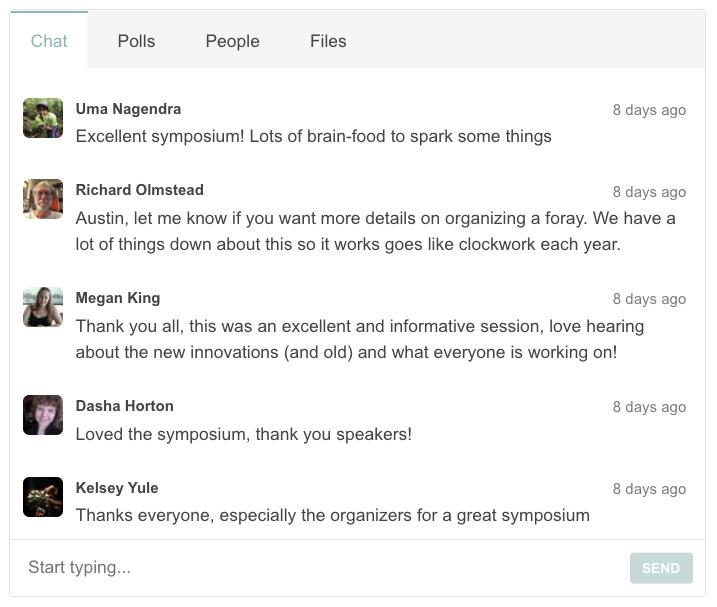The width and height of the screenshot is (717, 607).
Task: Open Megan King's profile avatar
Action: (43, 307)
